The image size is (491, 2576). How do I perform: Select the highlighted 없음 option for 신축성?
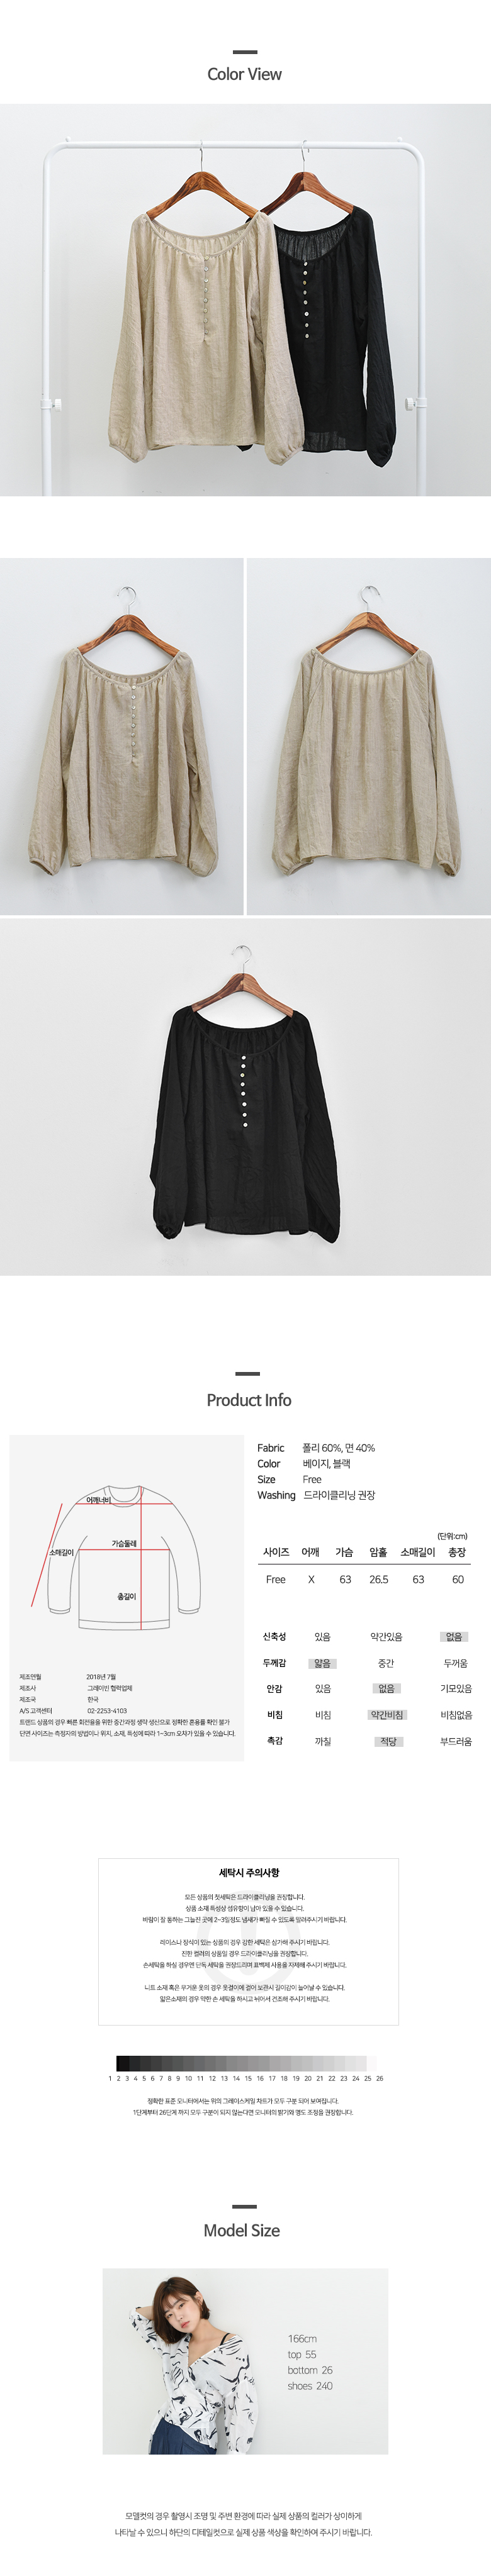pos(454,1636)
